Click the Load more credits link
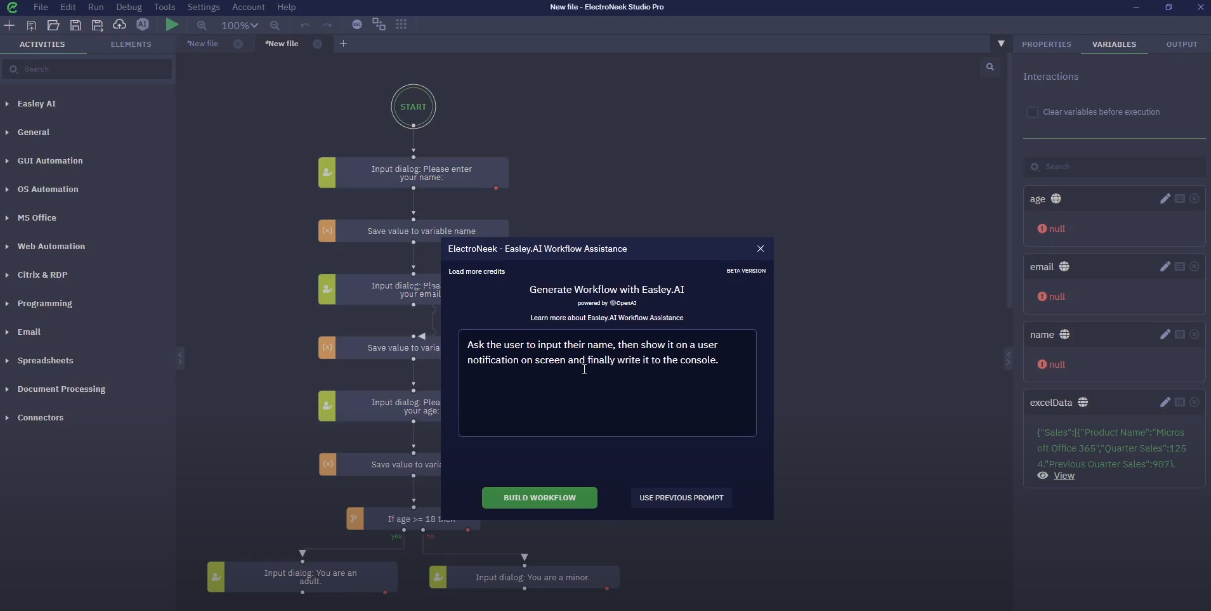Screen dimensions: 1211x611 point(477,272)
